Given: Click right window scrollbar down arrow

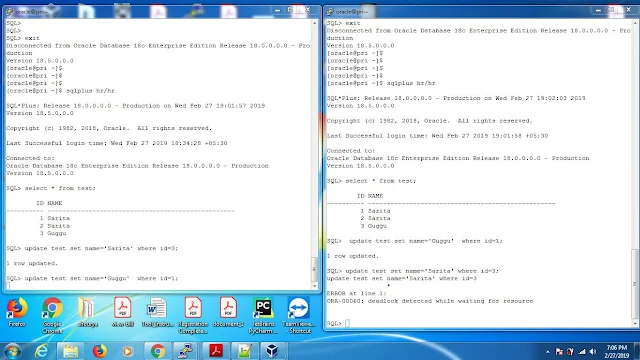Looking at the screenshot, I should (x=635, y=324).
